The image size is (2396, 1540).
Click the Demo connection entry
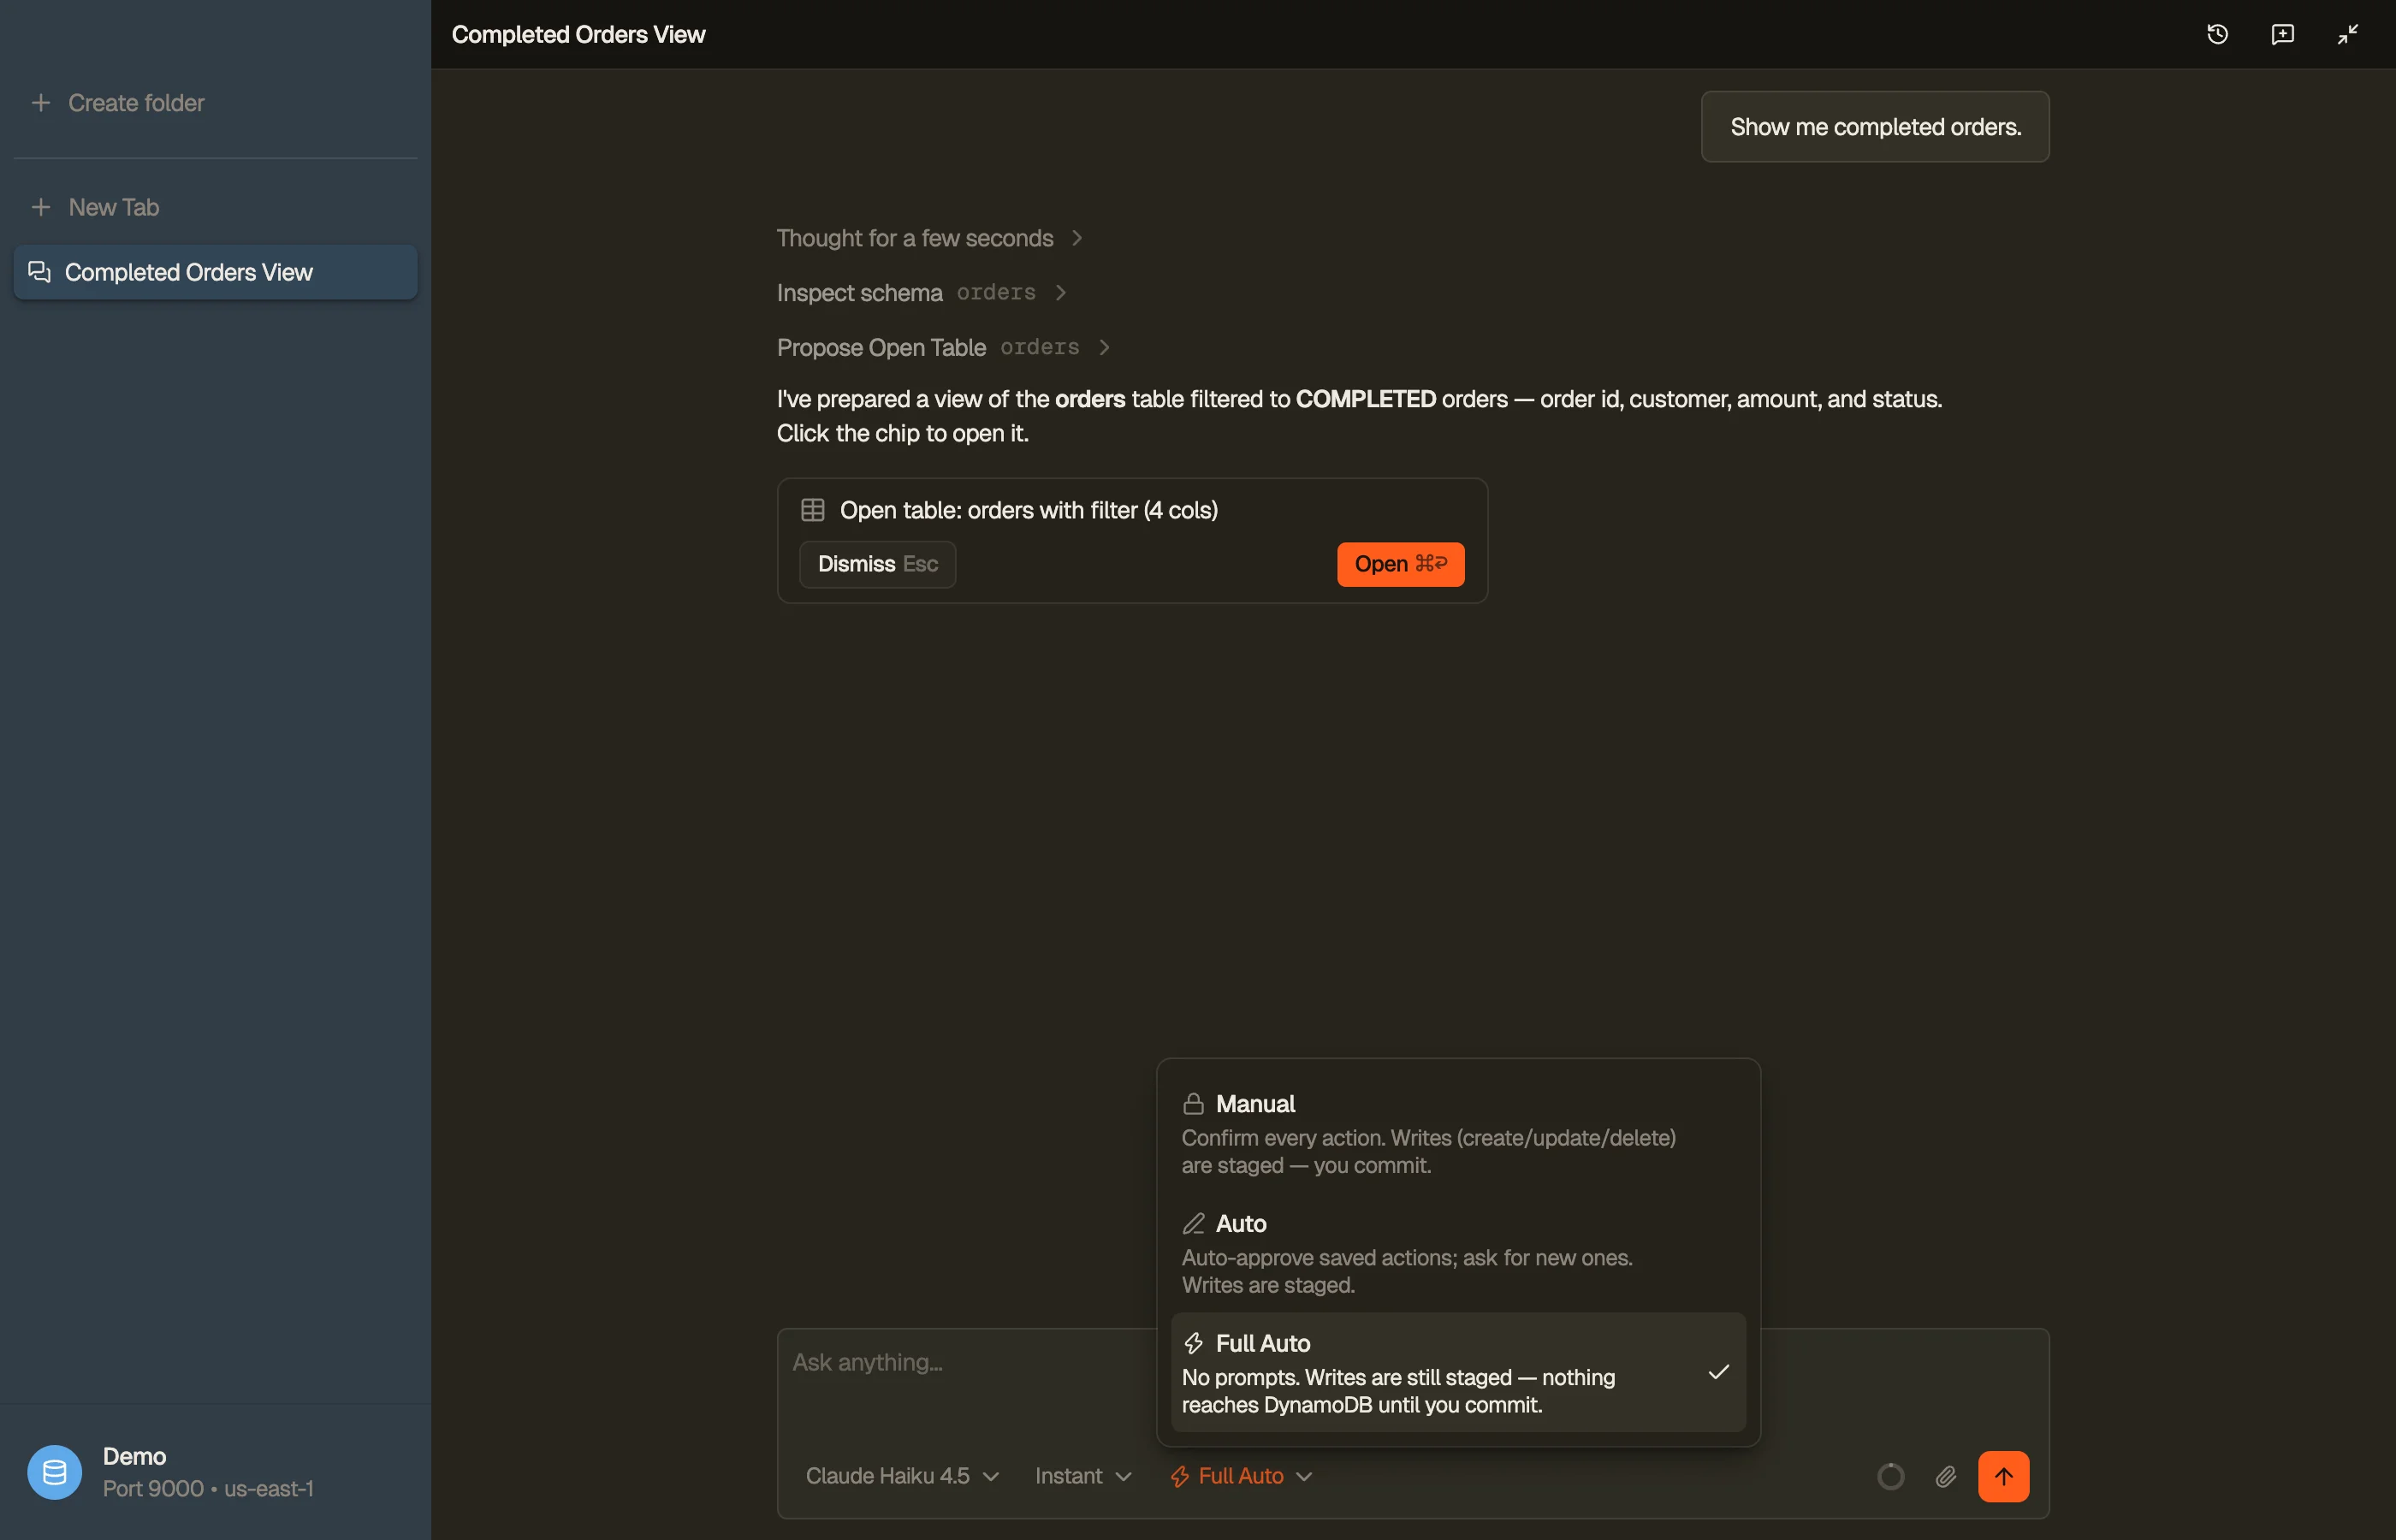coord(215,1472)
